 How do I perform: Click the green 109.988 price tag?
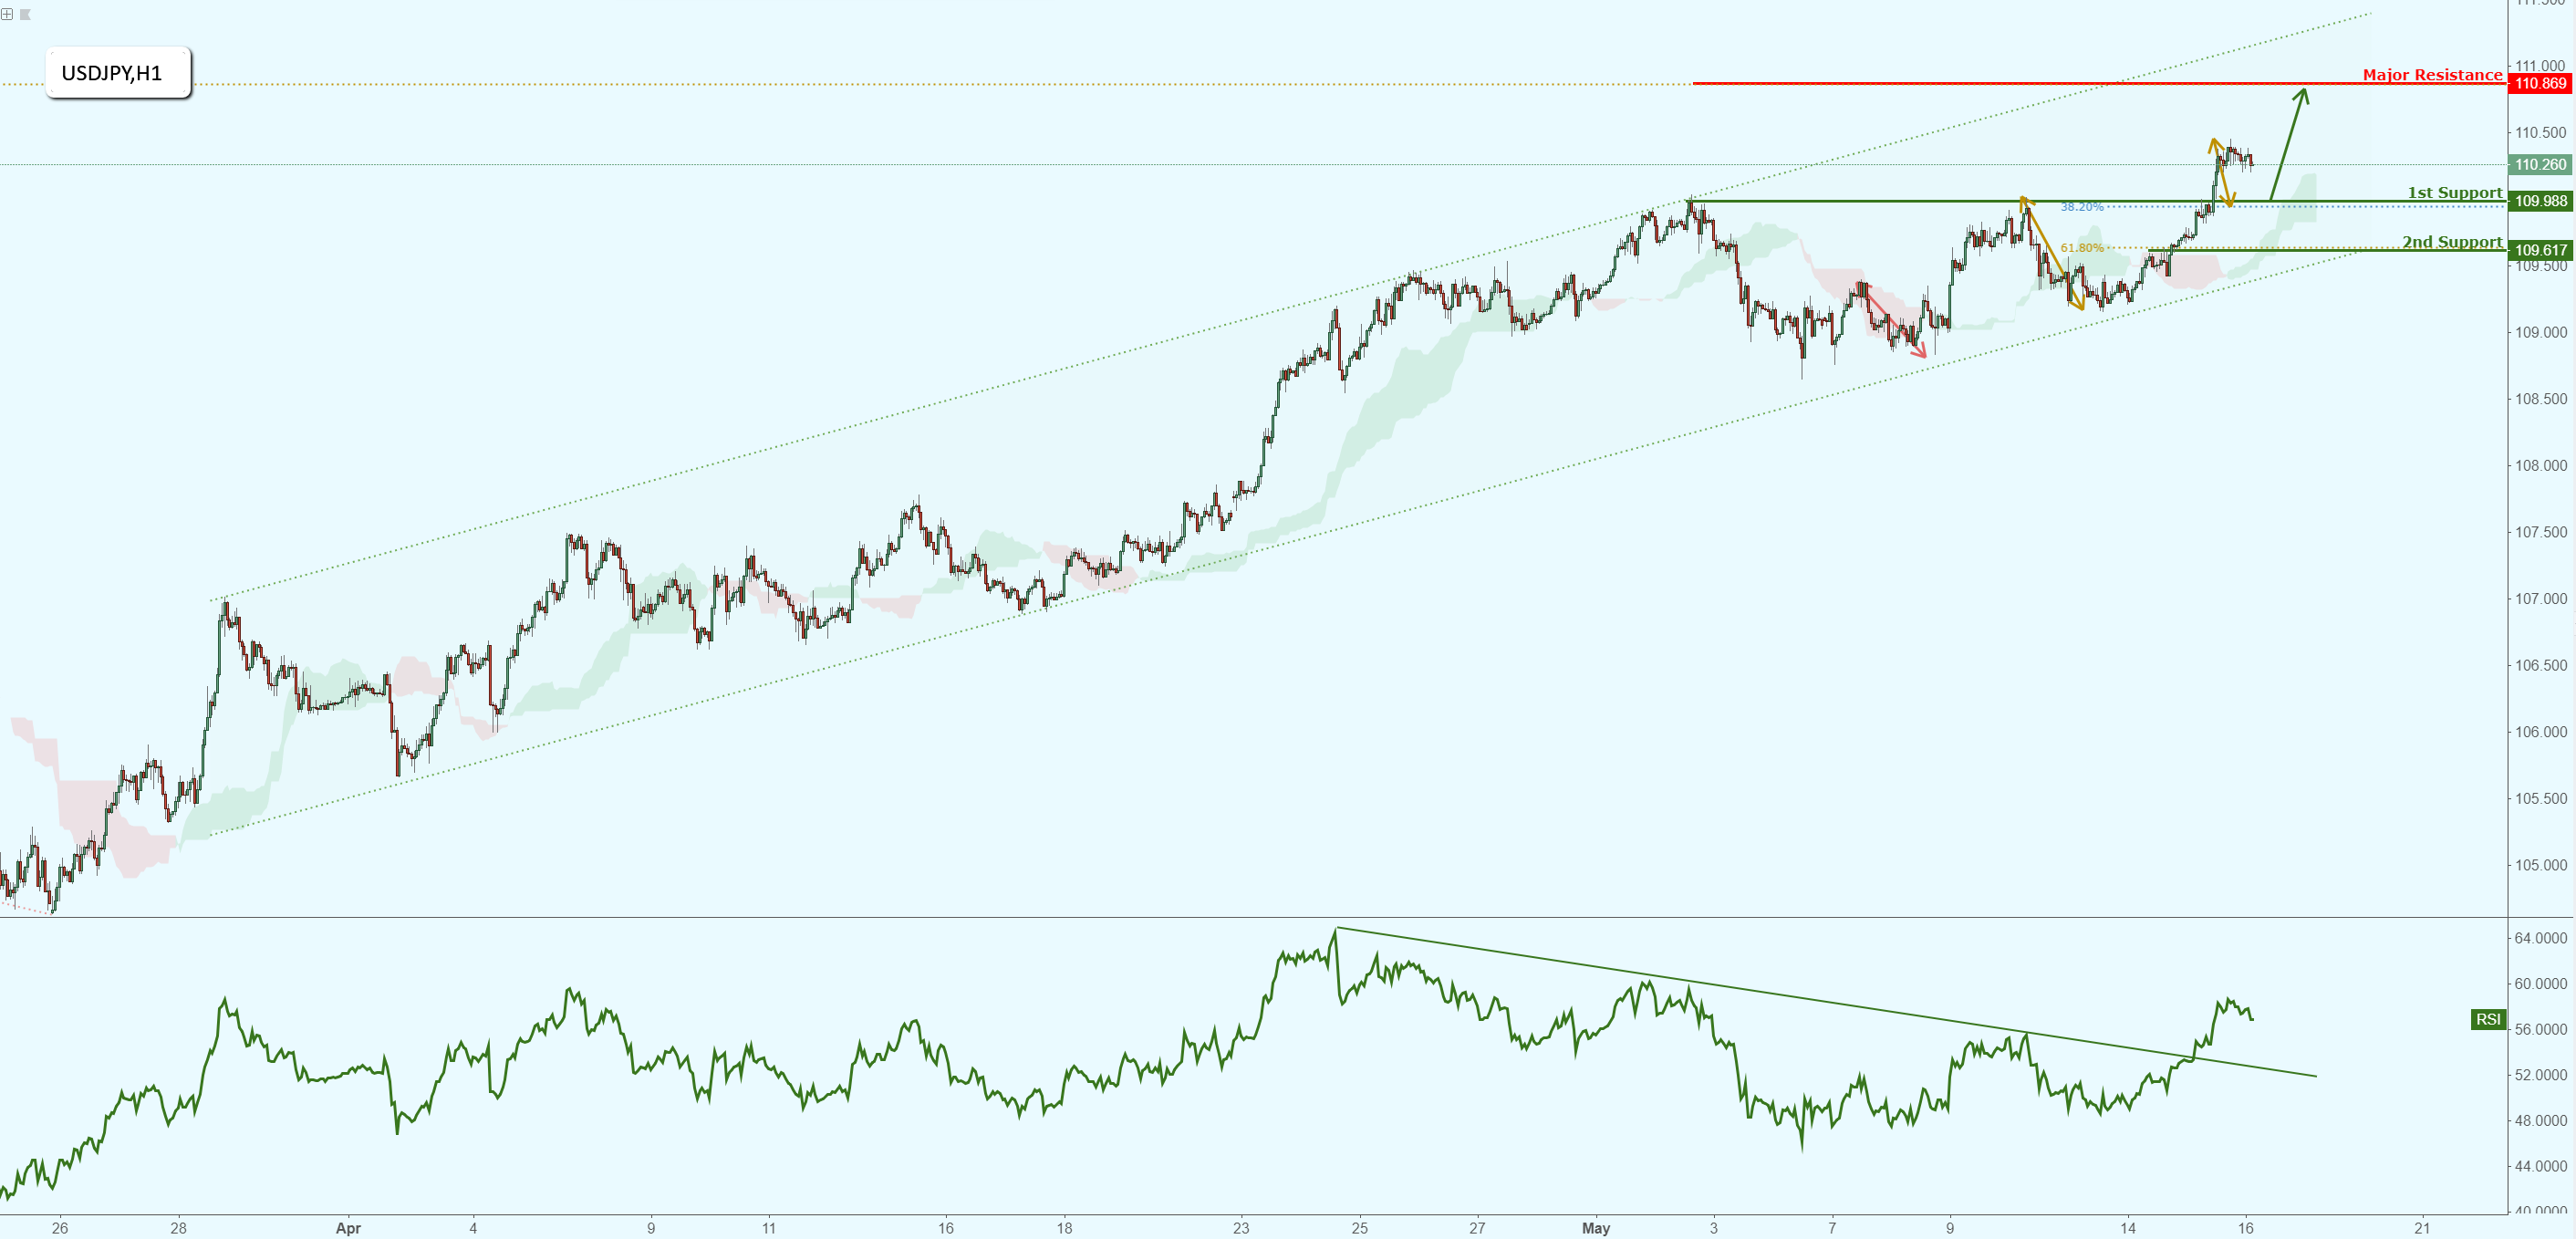(x=2540, y=201)
